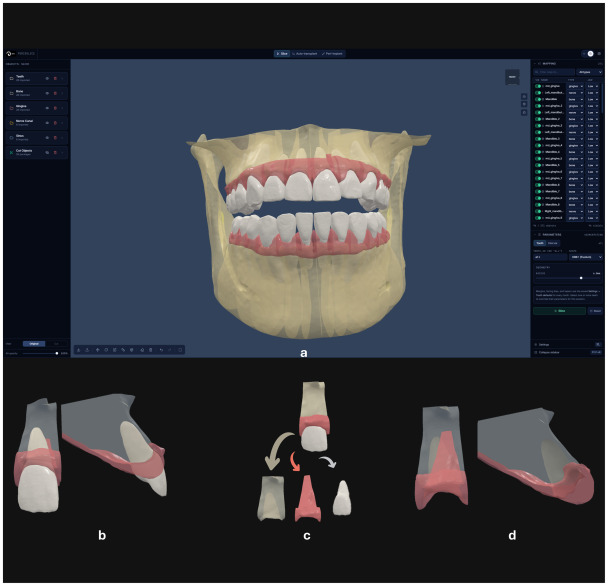Click the redo arrow in the viewport bottom toolbar
The height and width of the screenshot is (586, 608).
tap(169, 350)
